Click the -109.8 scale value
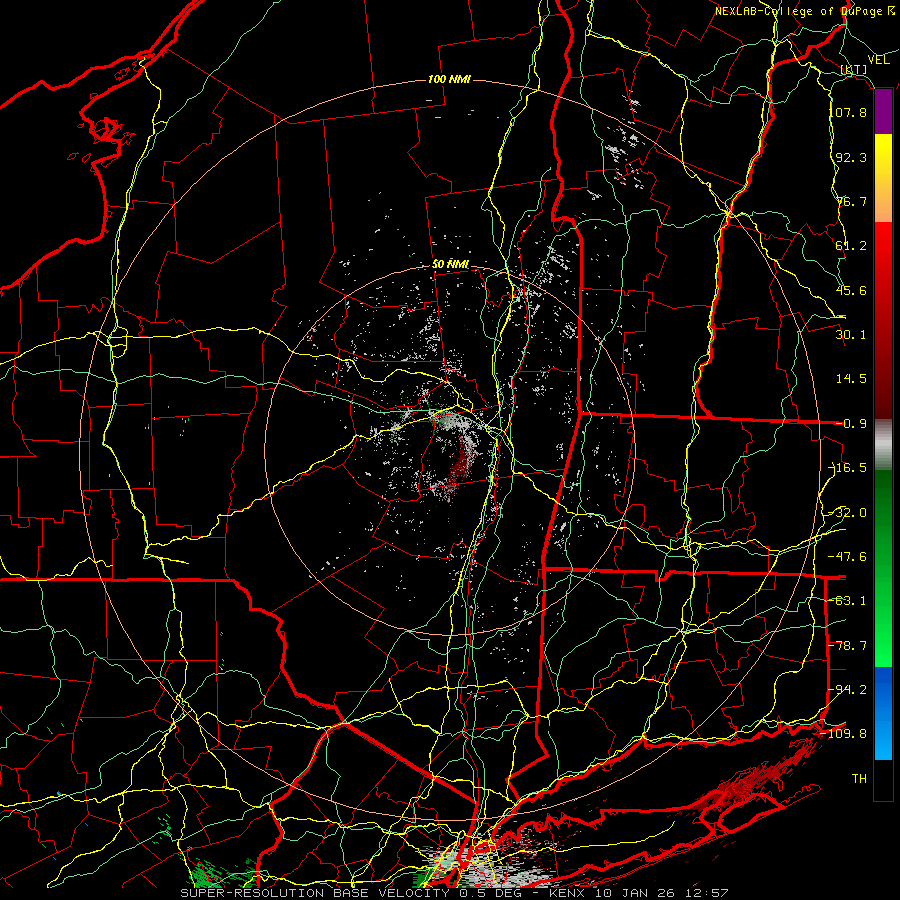Screen dimensions: 900x900 [845, 734]
